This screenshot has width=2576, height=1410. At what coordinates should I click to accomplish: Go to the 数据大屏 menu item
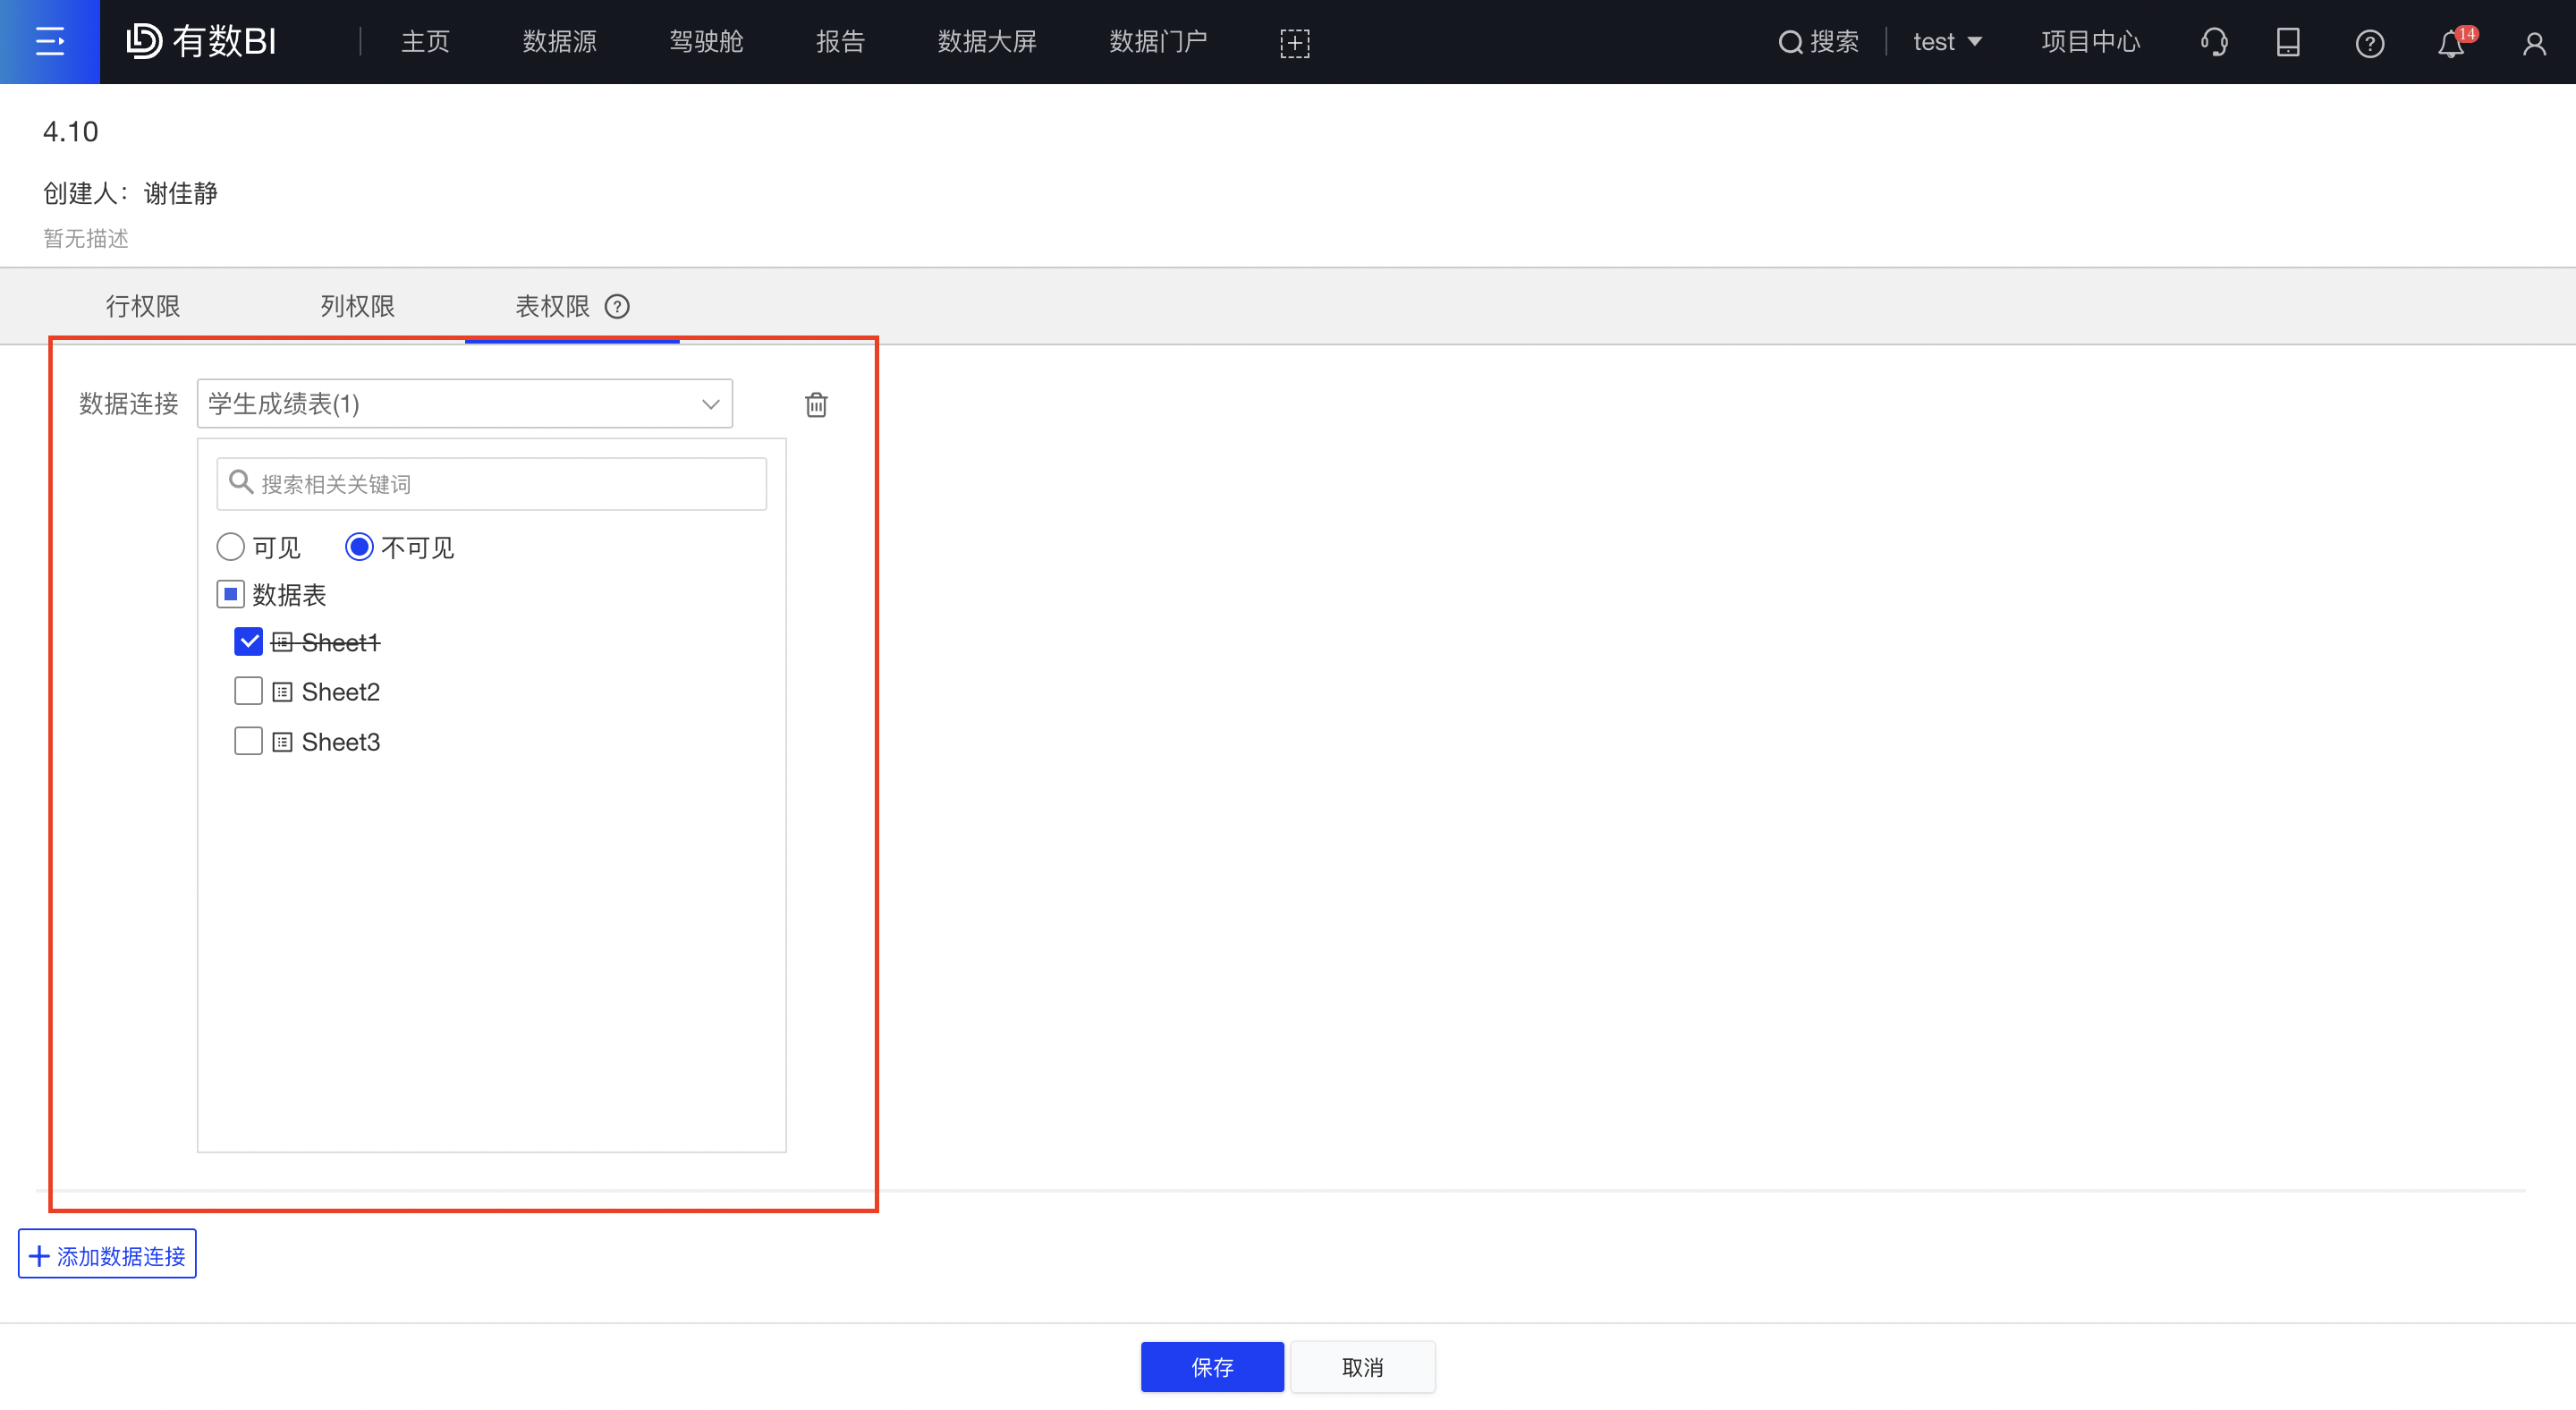(987, 41)
